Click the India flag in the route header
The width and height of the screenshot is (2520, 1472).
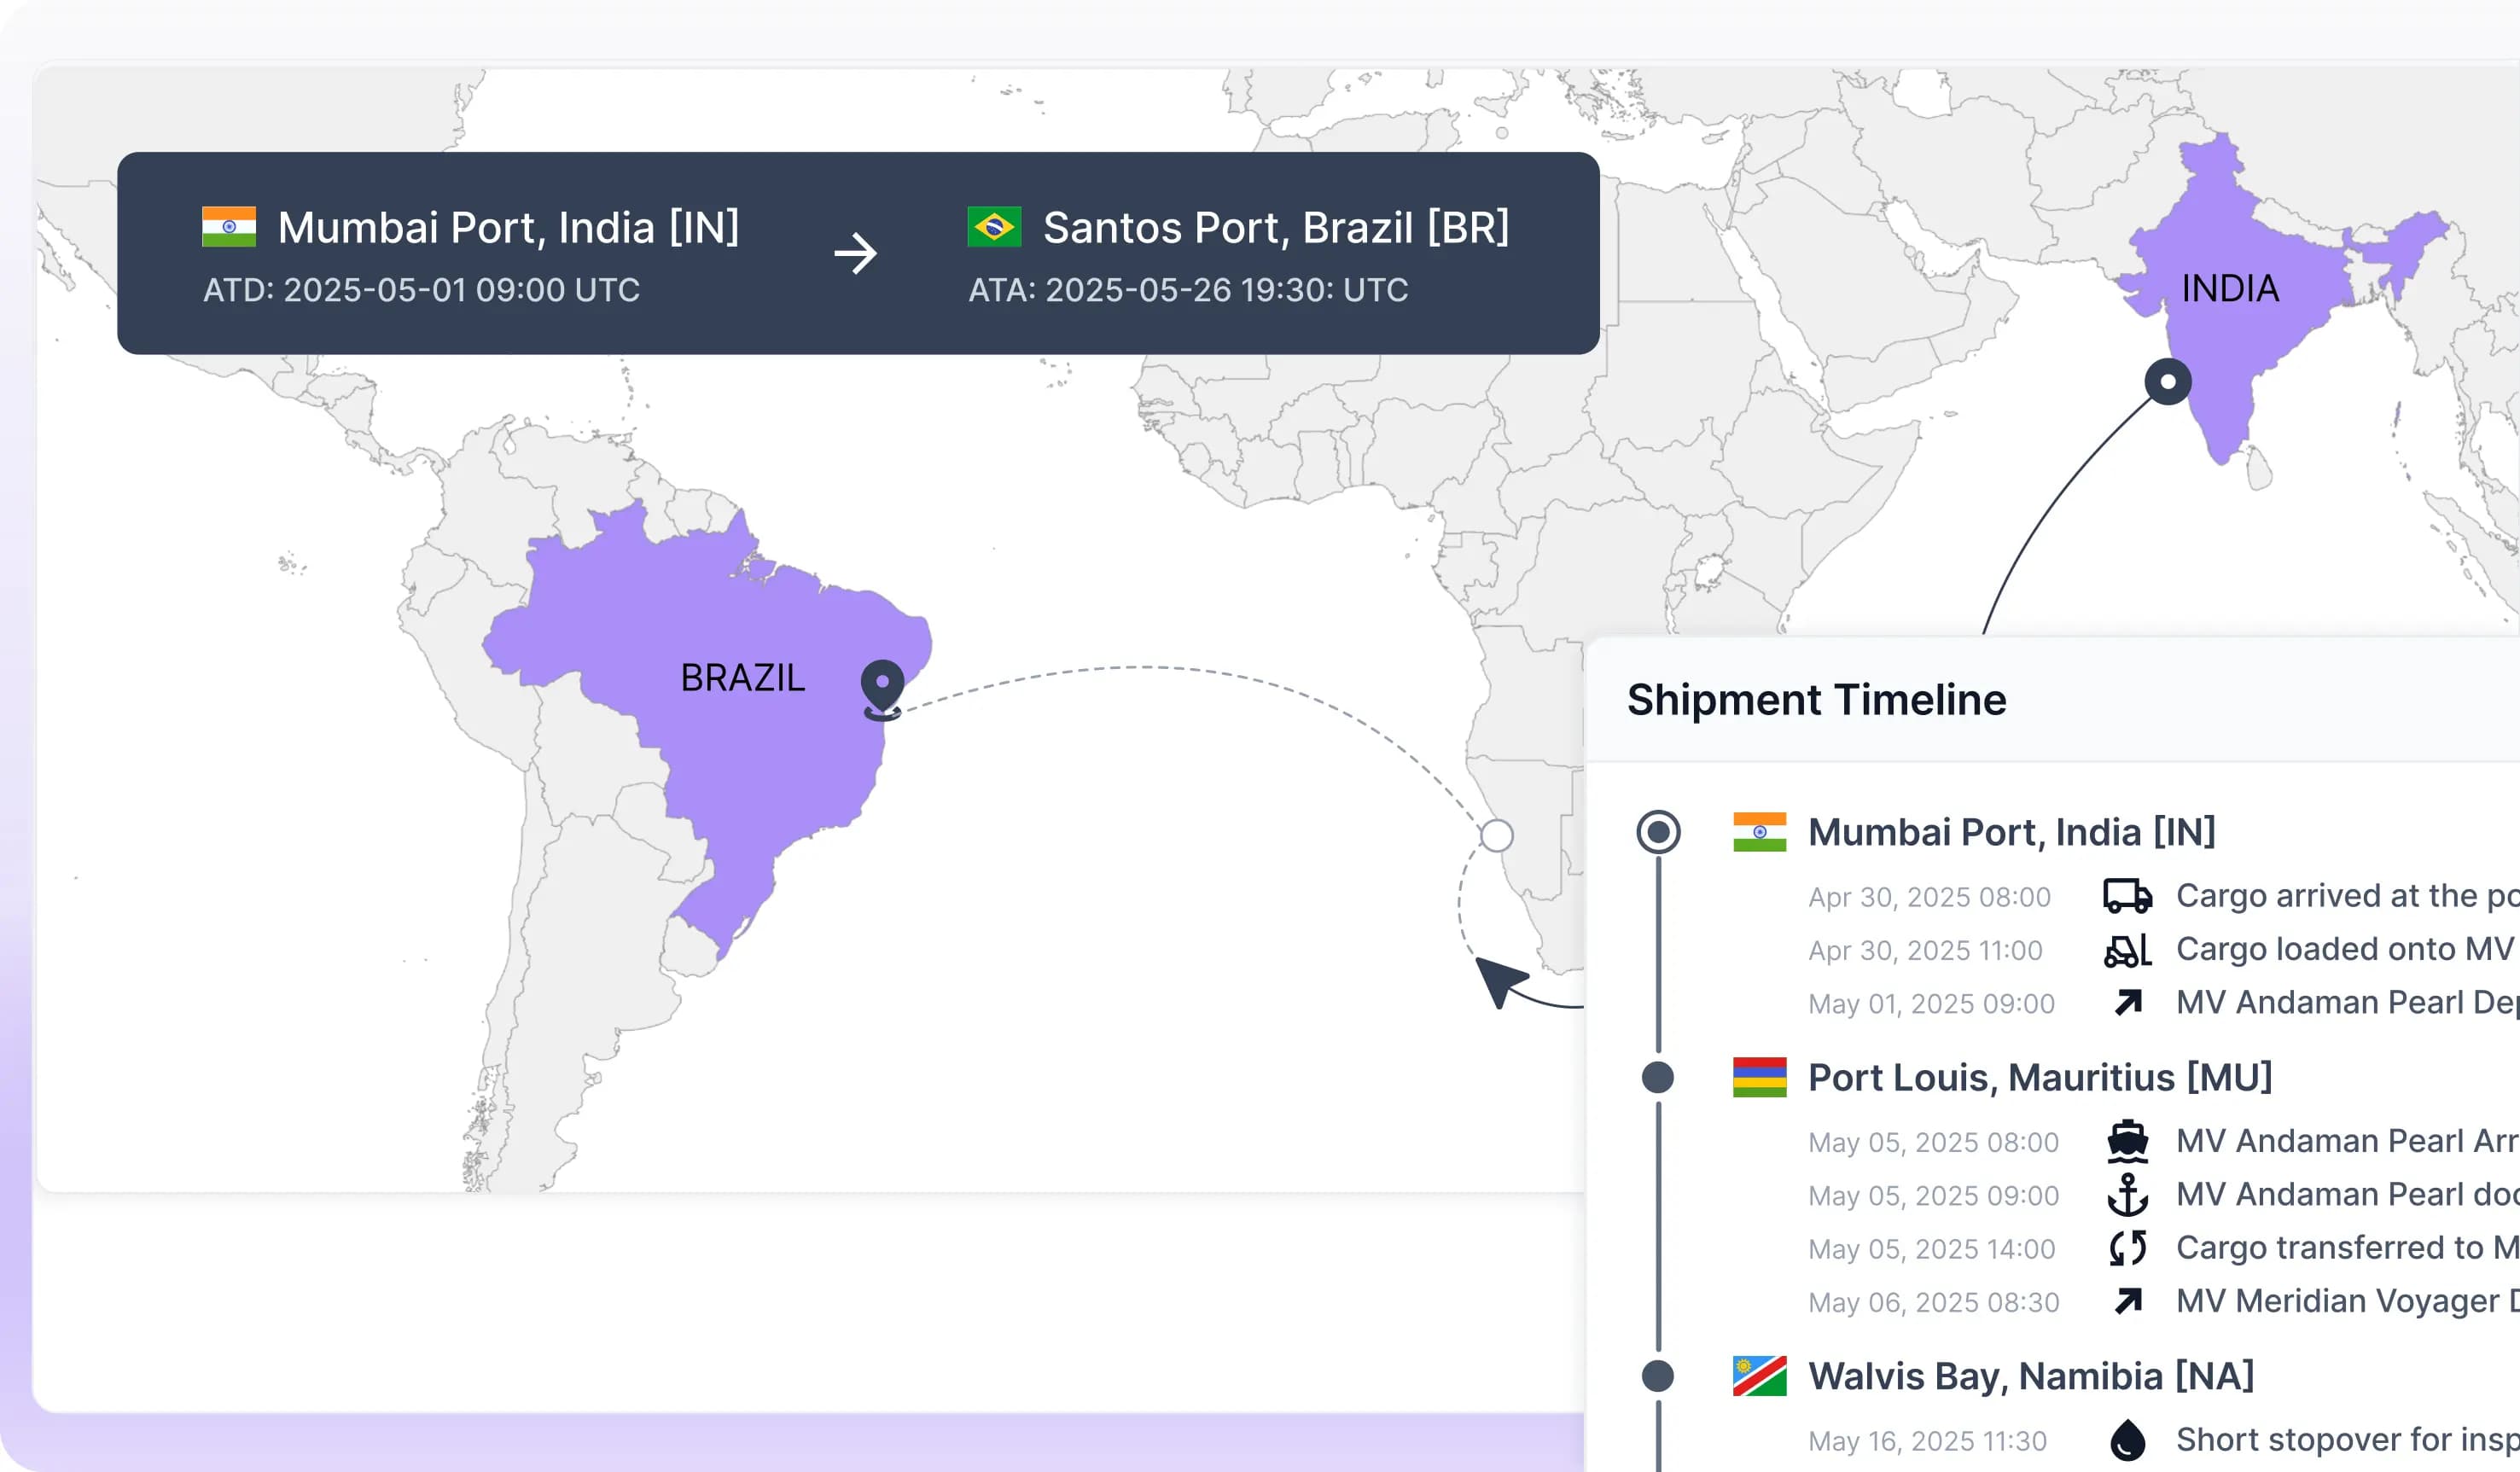click(228, 227)
